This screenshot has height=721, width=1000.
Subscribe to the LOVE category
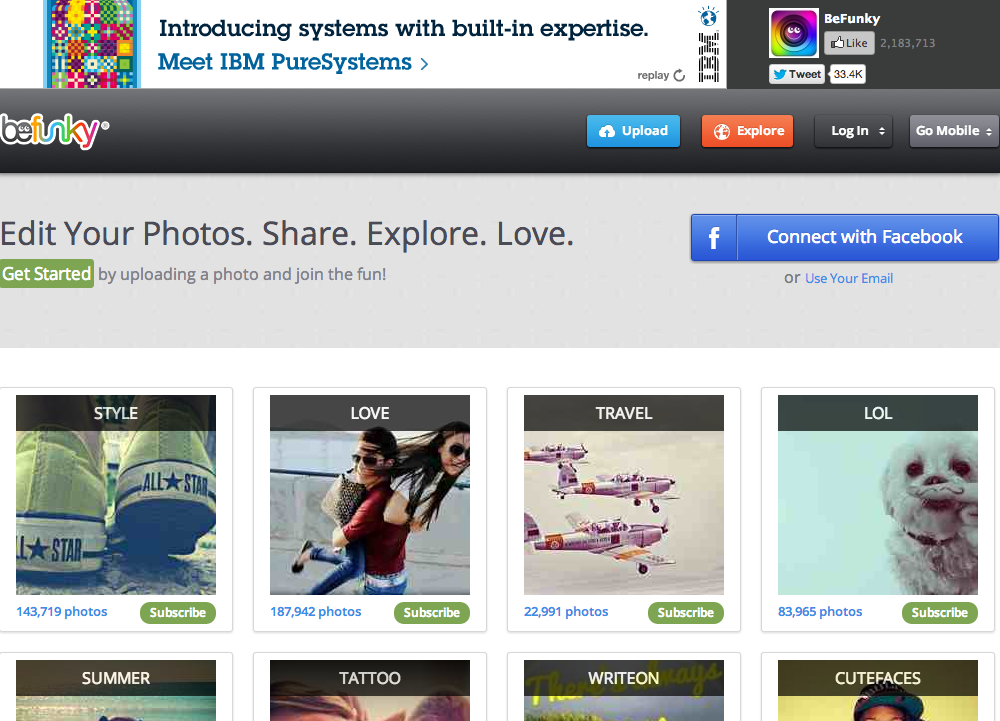coord(431,612)
